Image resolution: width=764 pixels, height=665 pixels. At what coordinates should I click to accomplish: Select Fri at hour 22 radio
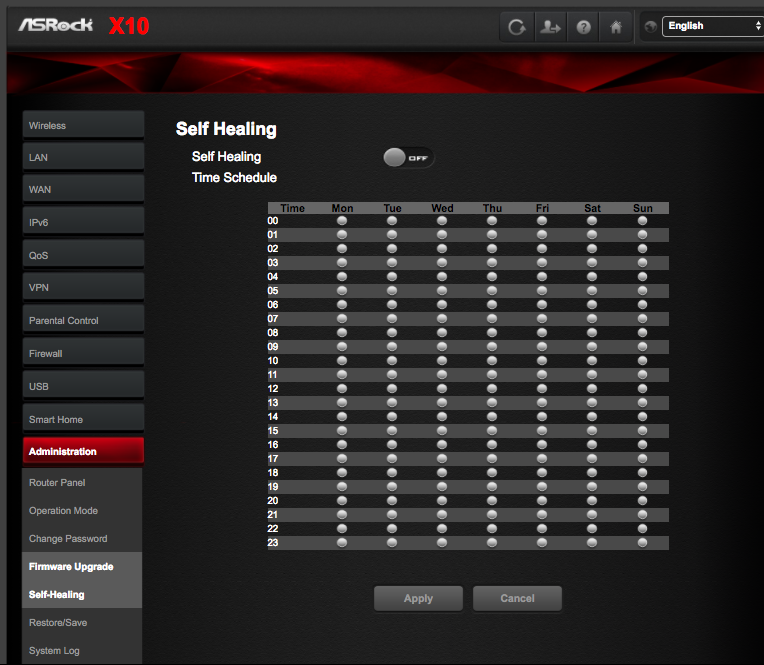542,529
